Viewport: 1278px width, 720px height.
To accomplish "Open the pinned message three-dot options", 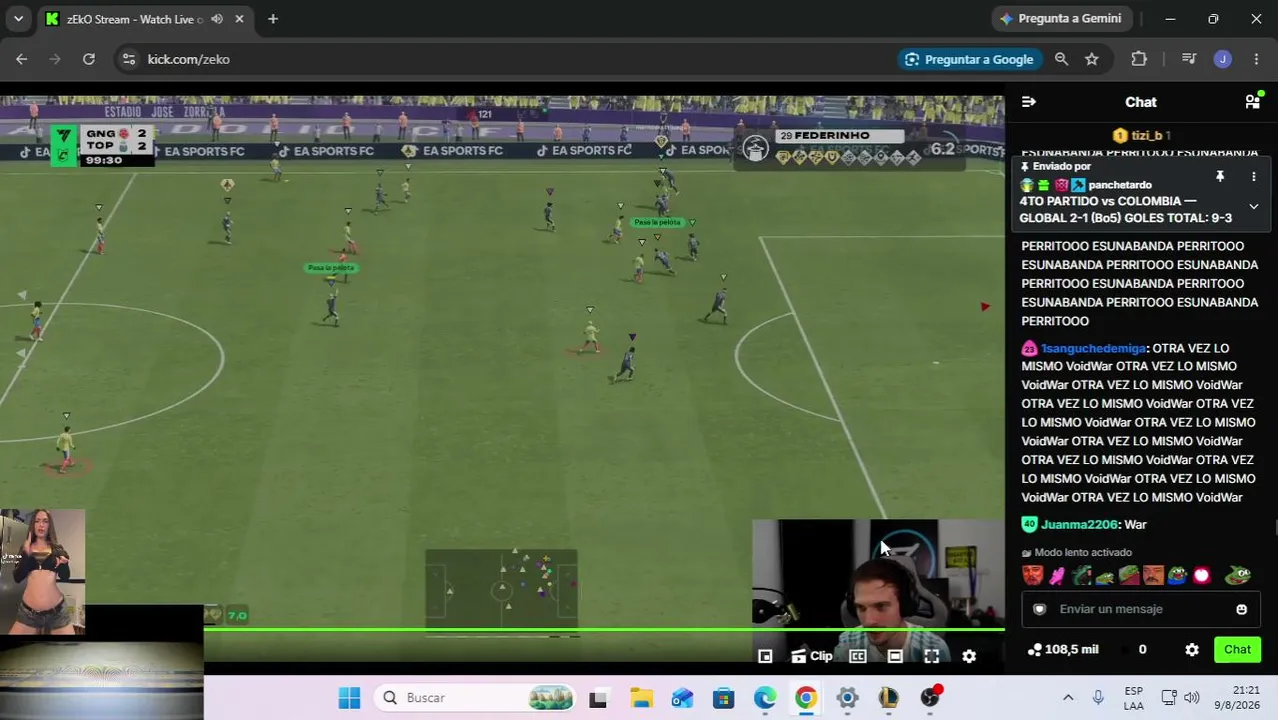I will pyautogui.click(x=1253, y=177).
